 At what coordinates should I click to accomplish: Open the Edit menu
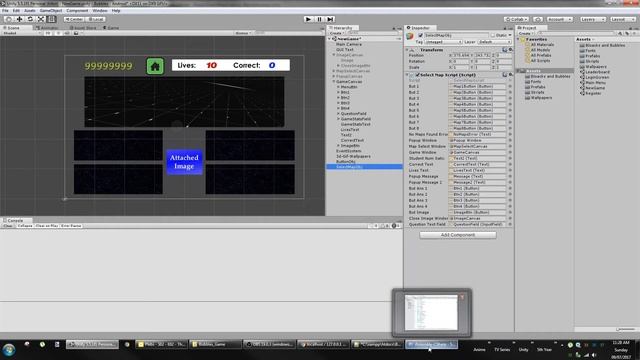(16, 11)
